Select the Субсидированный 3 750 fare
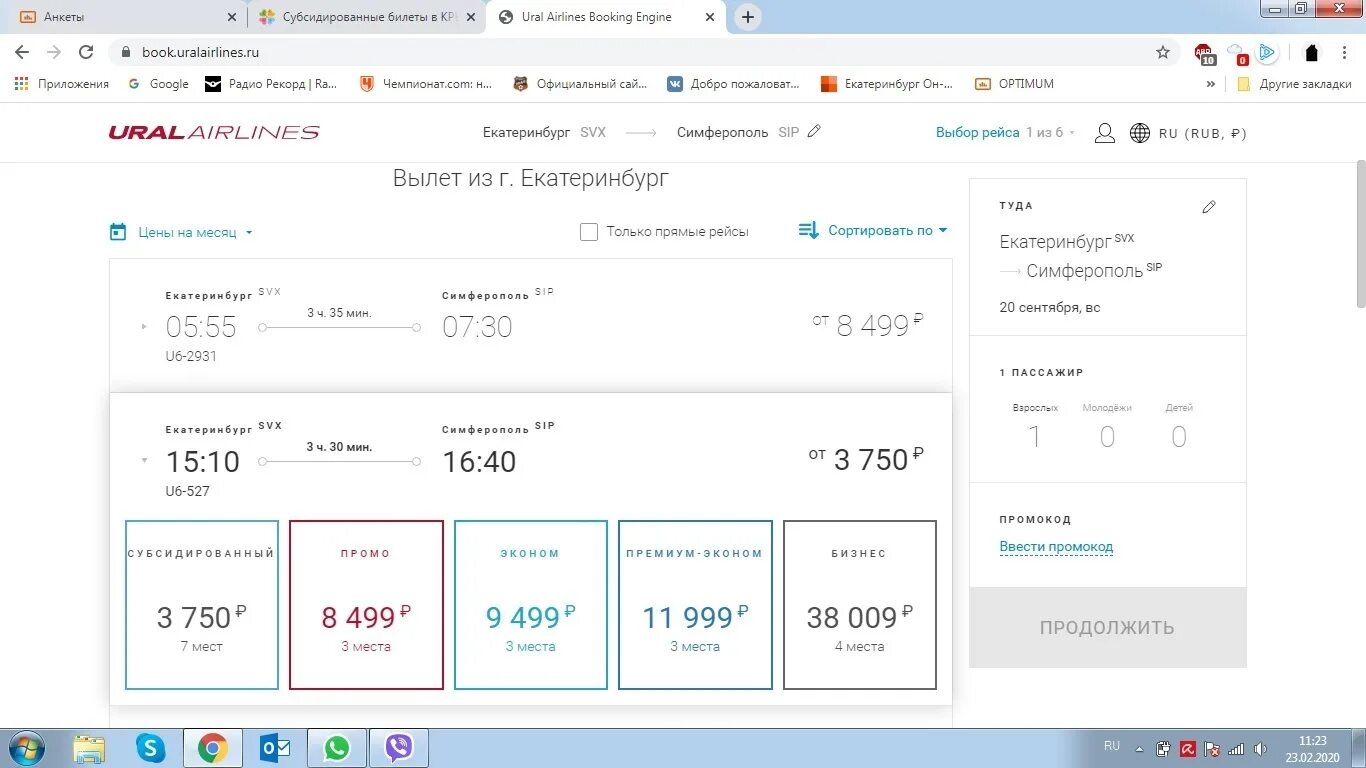The image size is (1366, 768). 202,605
